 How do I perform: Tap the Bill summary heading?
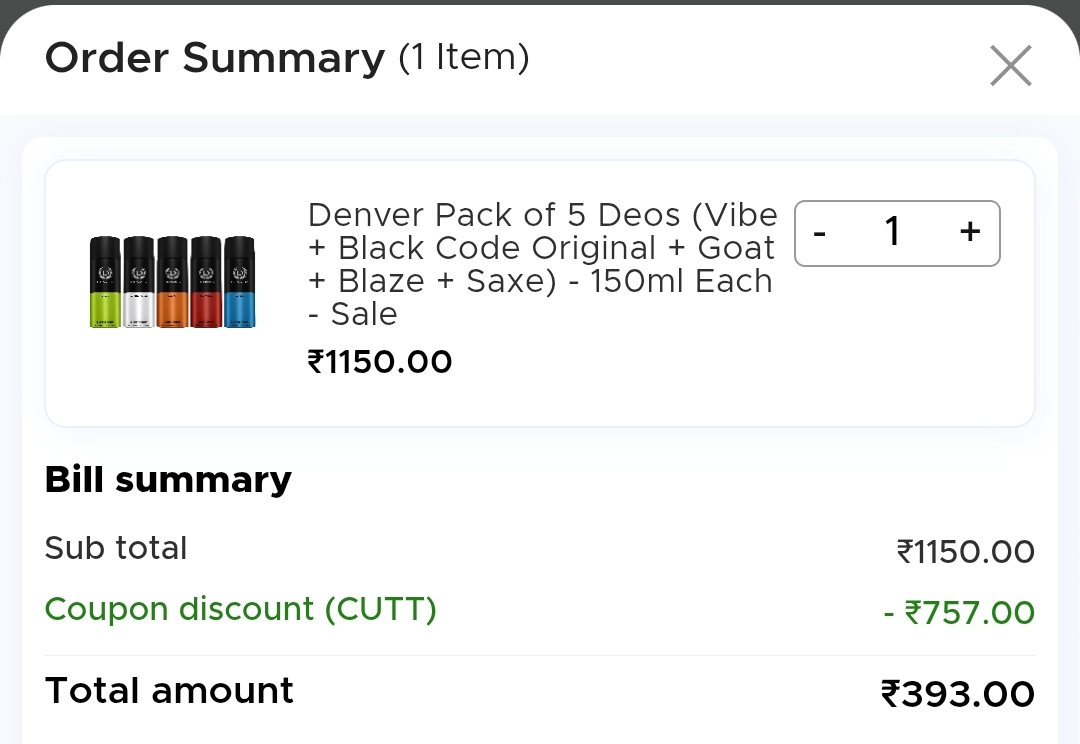(168, 480)
